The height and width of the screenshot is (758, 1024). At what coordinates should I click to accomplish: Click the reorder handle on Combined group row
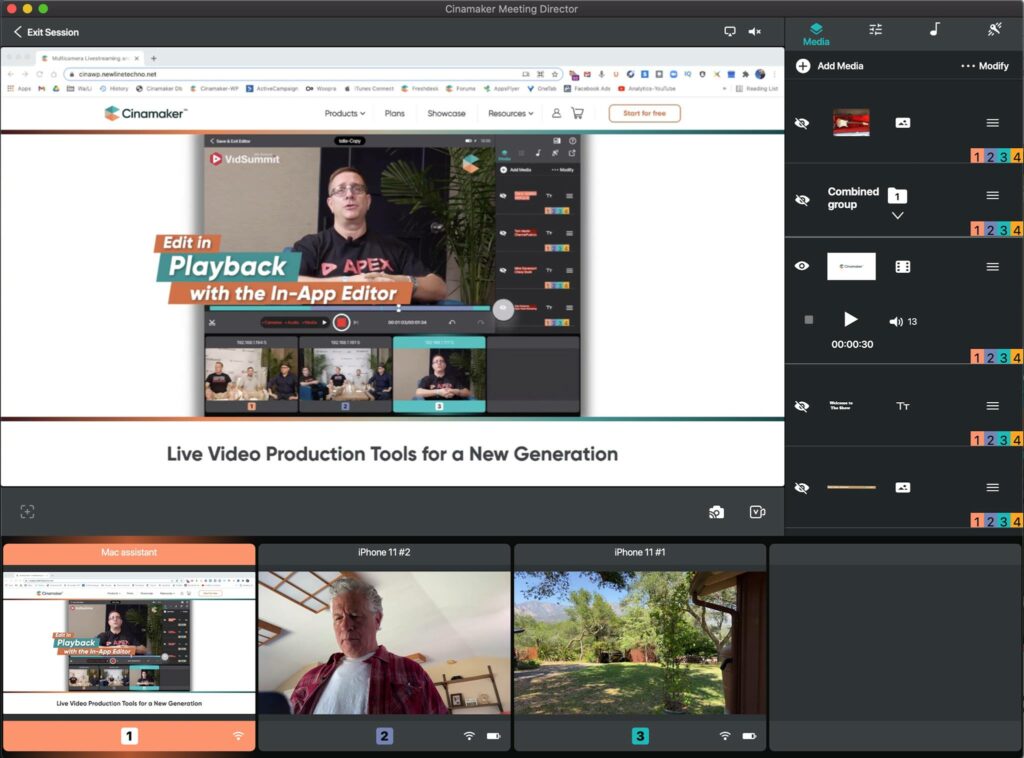coord(993,195)
